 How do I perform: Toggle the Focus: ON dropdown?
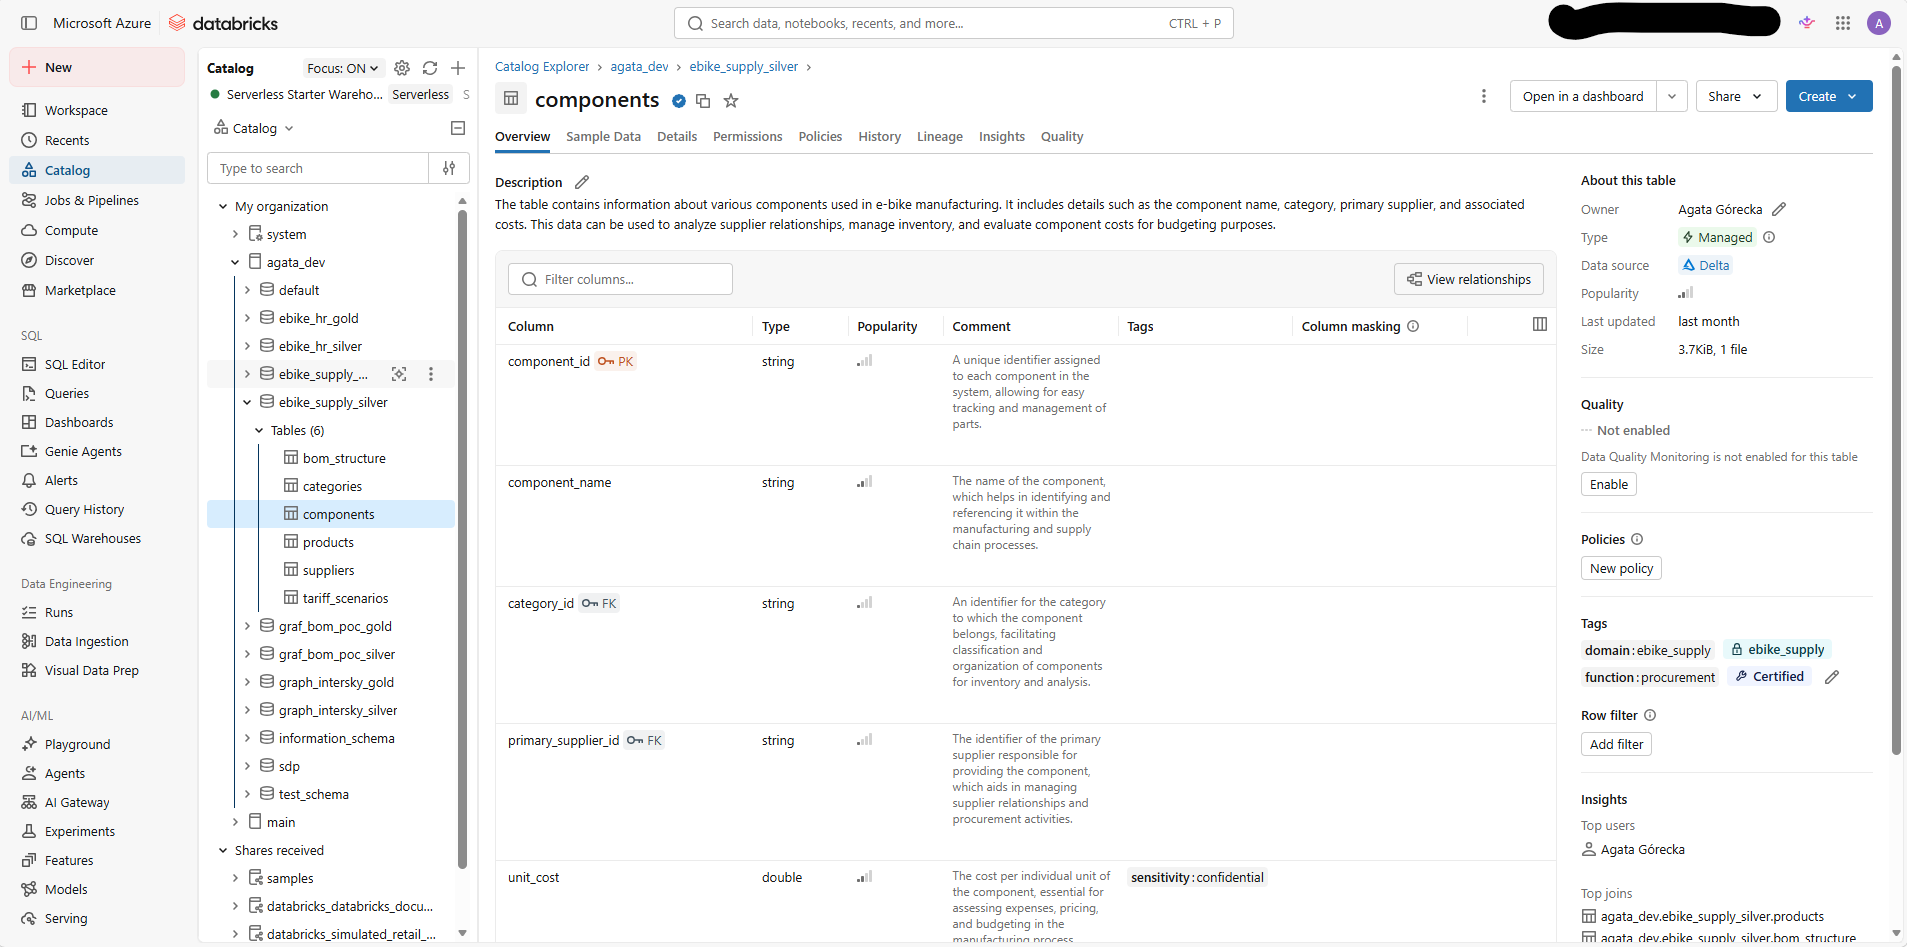pos(342,68)
